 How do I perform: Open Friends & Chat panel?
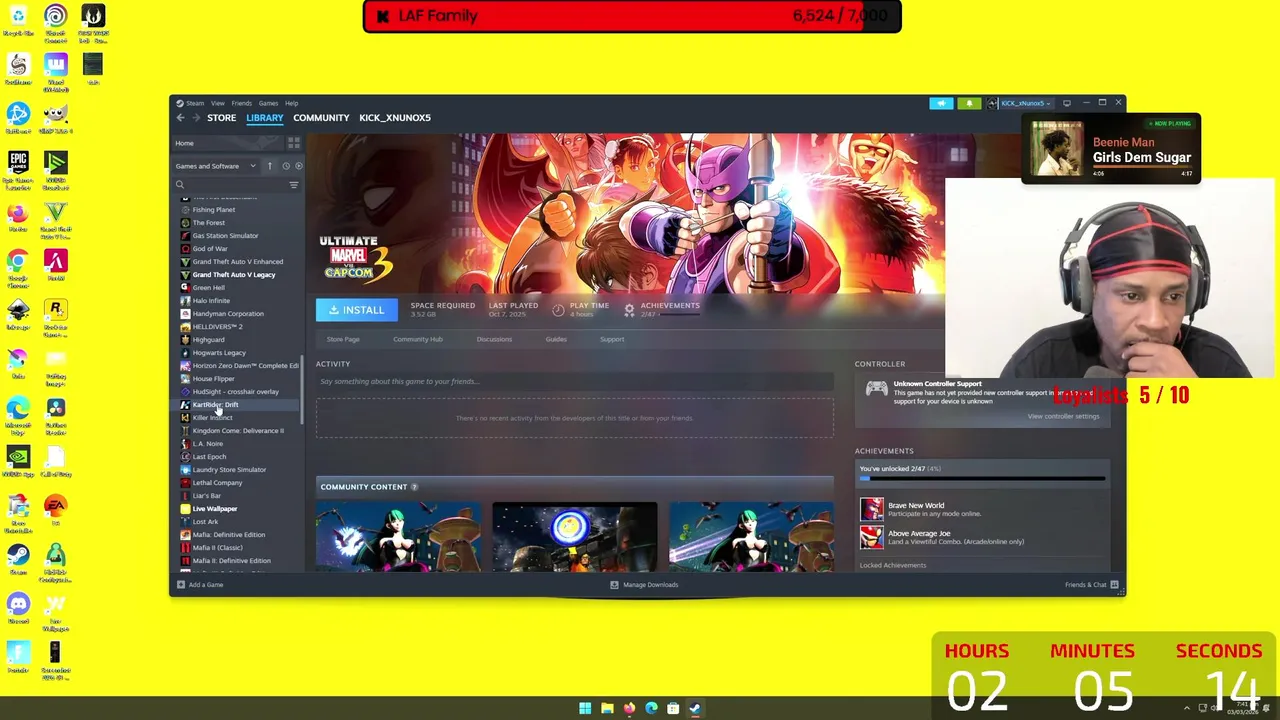(1091, 585)
